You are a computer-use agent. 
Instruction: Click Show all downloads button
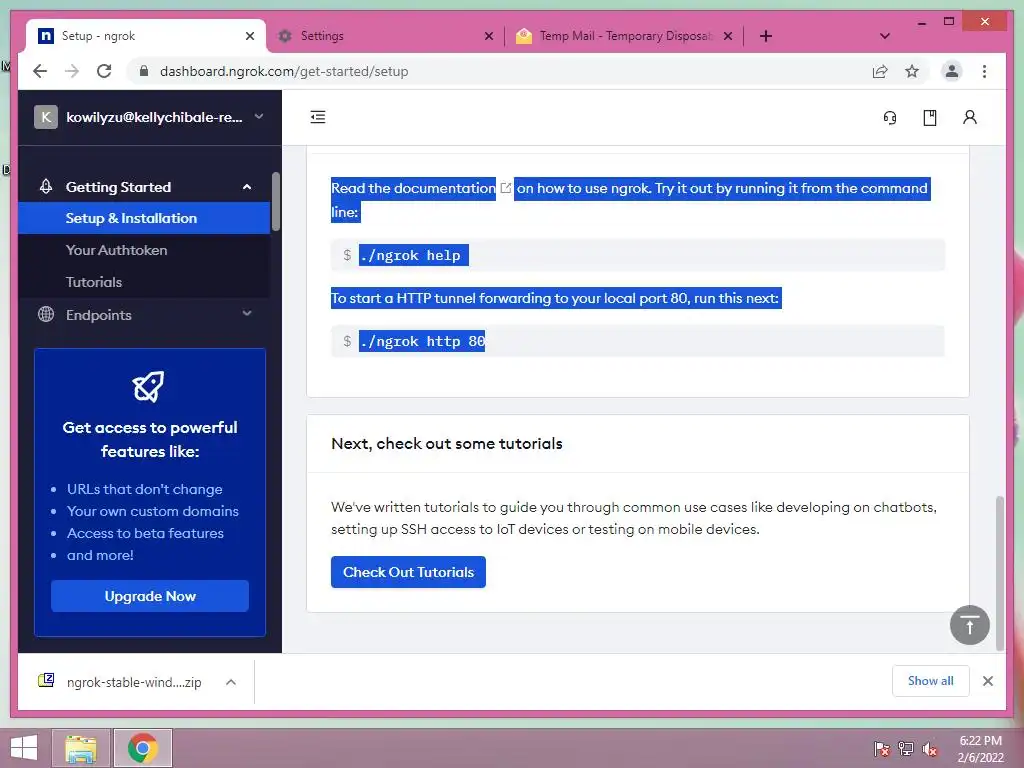(931, 680)
